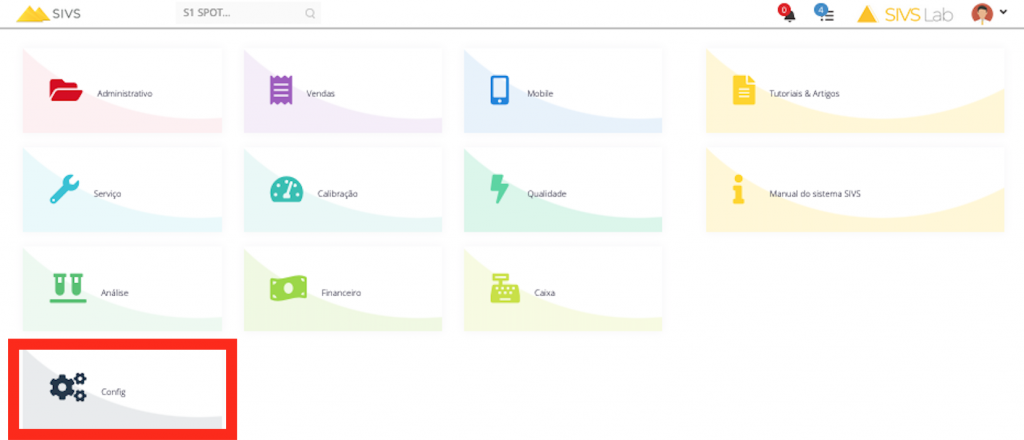Open the Calibração module label
The height and width of the screenshot is (440, 1024).
tap(337, 194)
